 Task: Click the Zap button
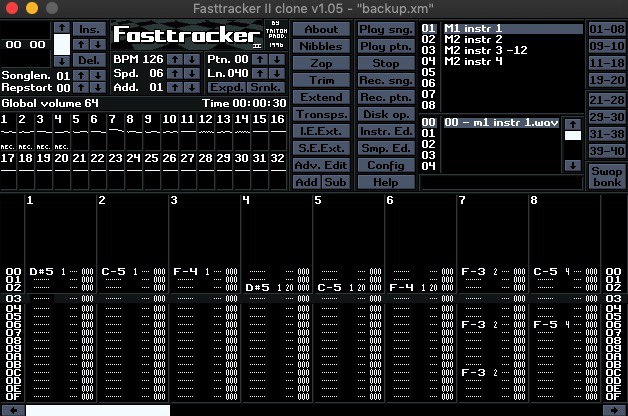coord(321,63)
